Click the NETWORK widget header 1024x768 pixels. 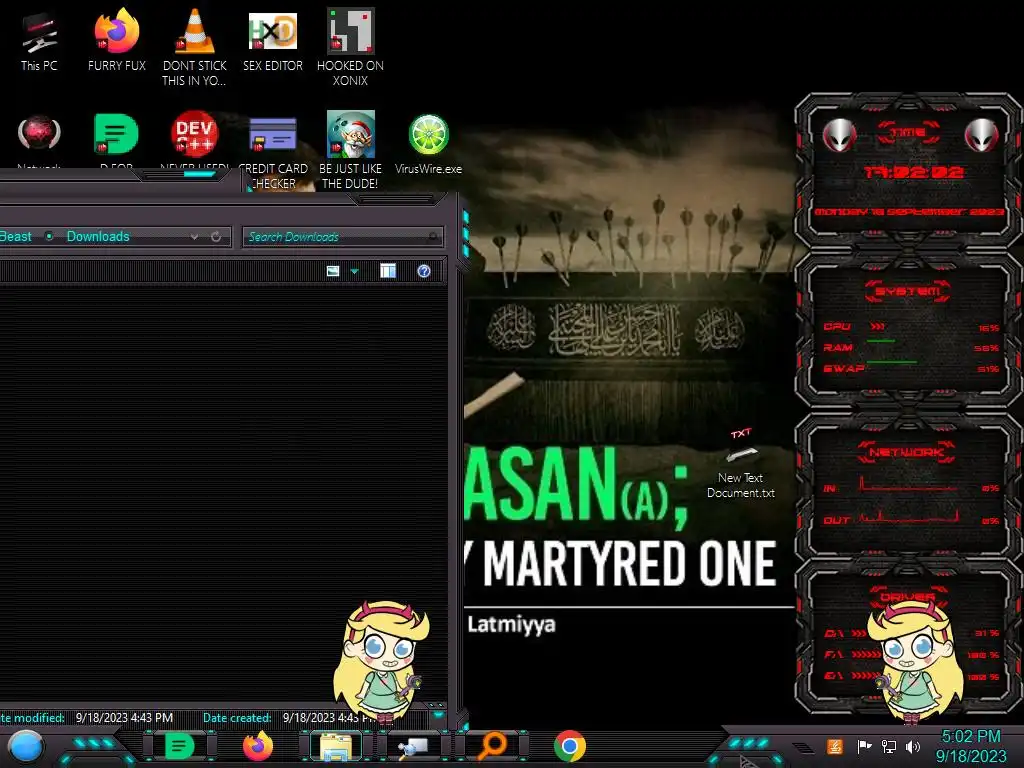click(907, 452)
